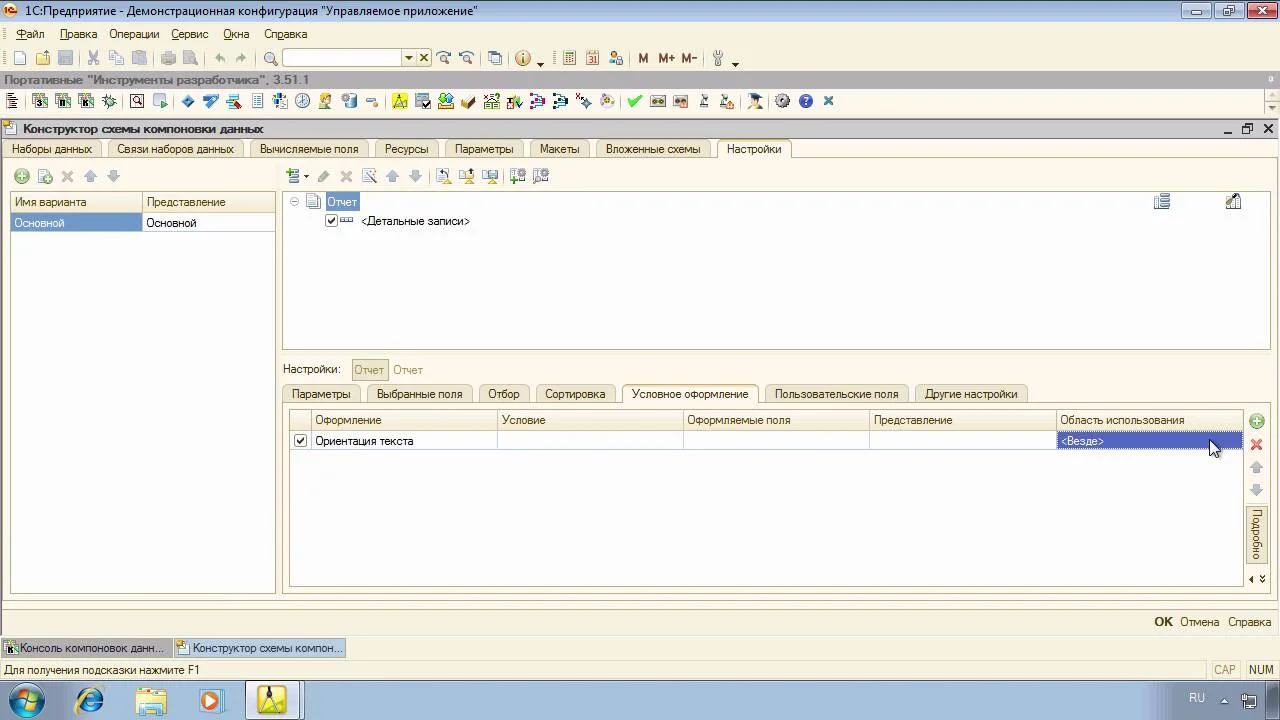Image resolution: width=1280 pixels, height=720 pixels.
Task: Click the move-up arrow above report tree
Action: point(392,176)
